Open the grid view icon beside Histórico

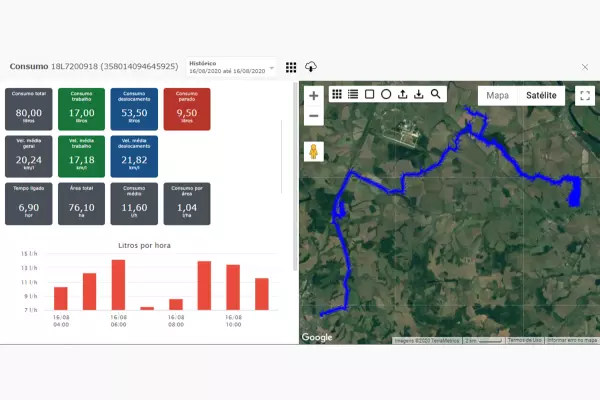[x=291, y=67]
